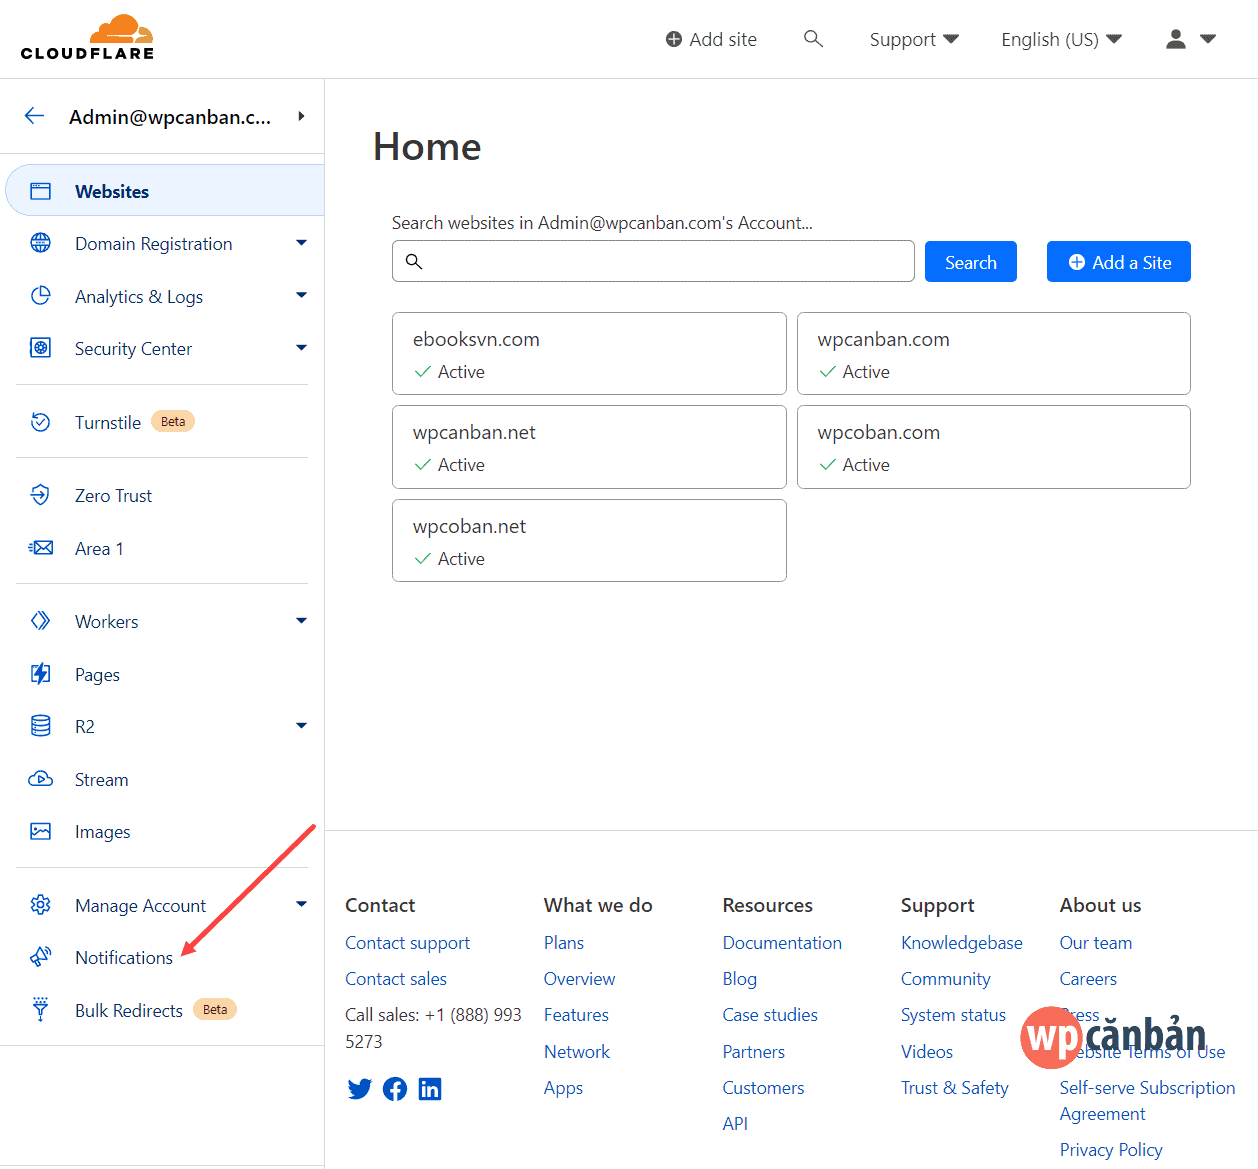Open the Documentation footer link
This screenshot has width=1258, height=1169.
point(782,943)
